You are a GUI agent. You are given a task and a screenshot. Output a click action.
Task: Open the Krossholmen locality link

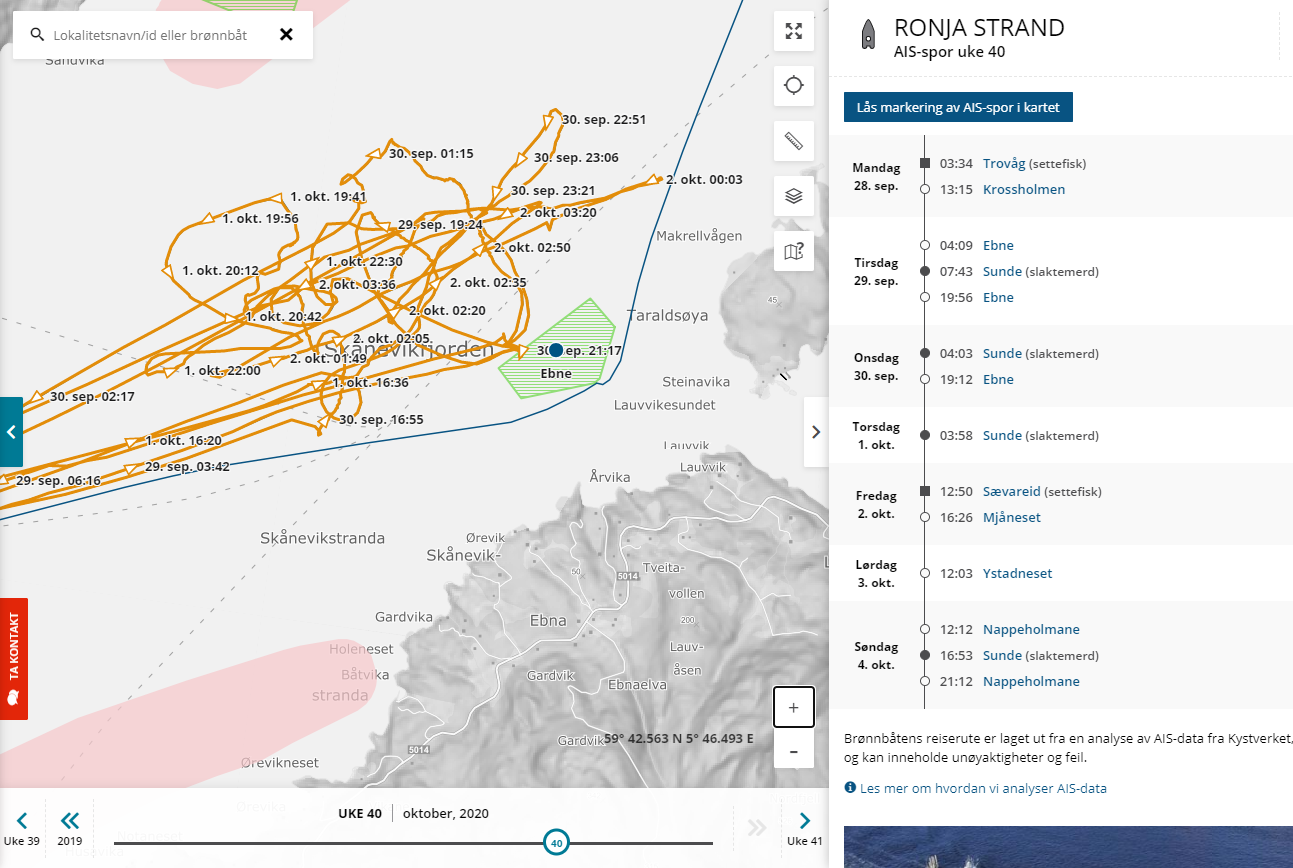1024,189
